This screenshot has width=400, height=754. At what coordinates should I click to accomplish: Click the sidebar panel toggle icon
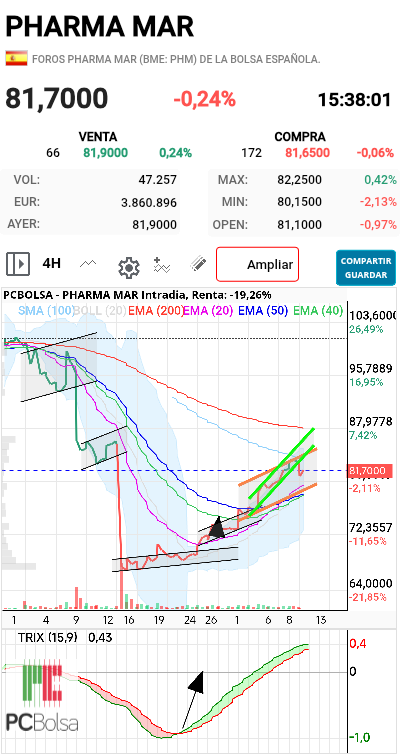[18, 264]
